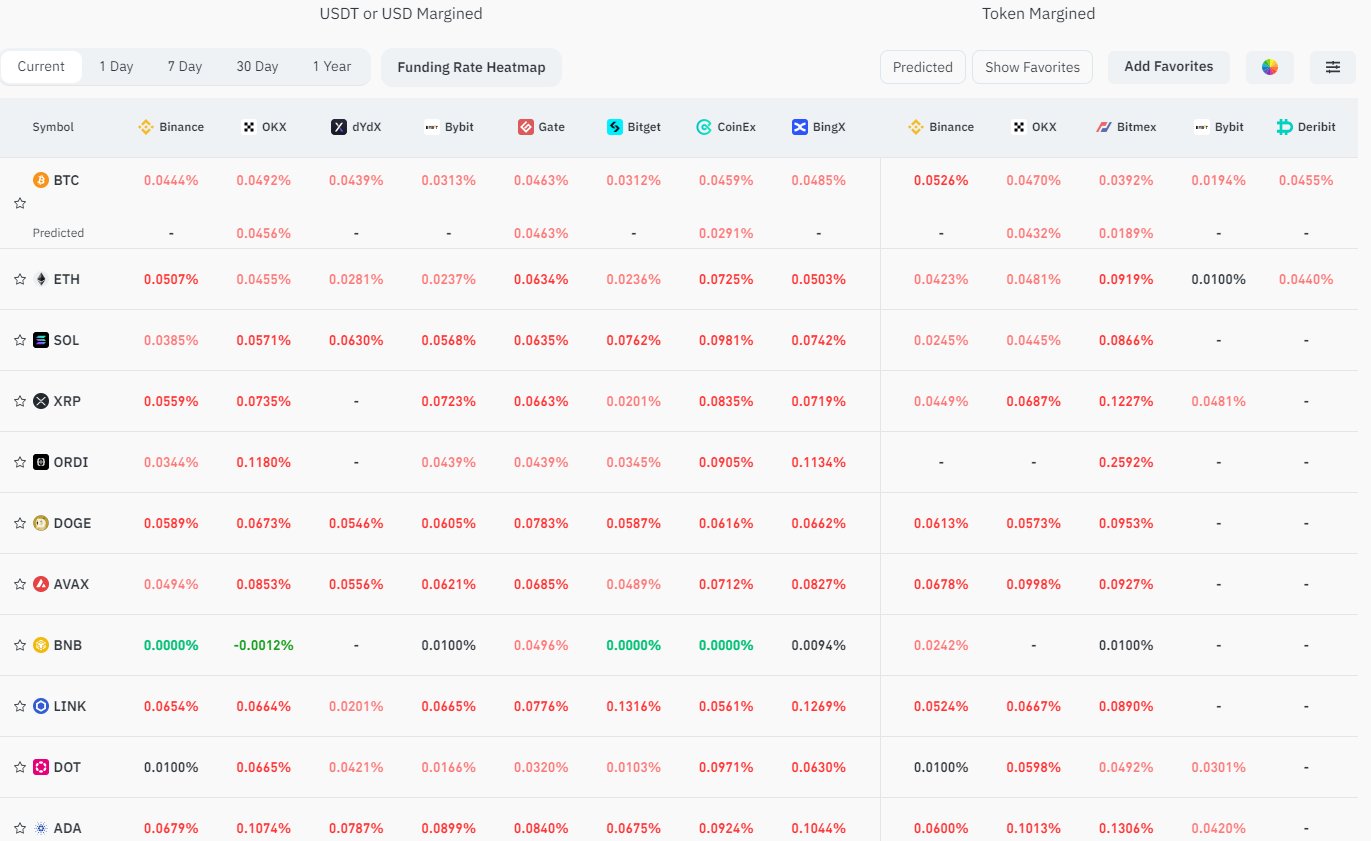Open the filter settings sliders icon
The width and height of the screenshot is (1371, 841).
click(x=1333, y=67)
